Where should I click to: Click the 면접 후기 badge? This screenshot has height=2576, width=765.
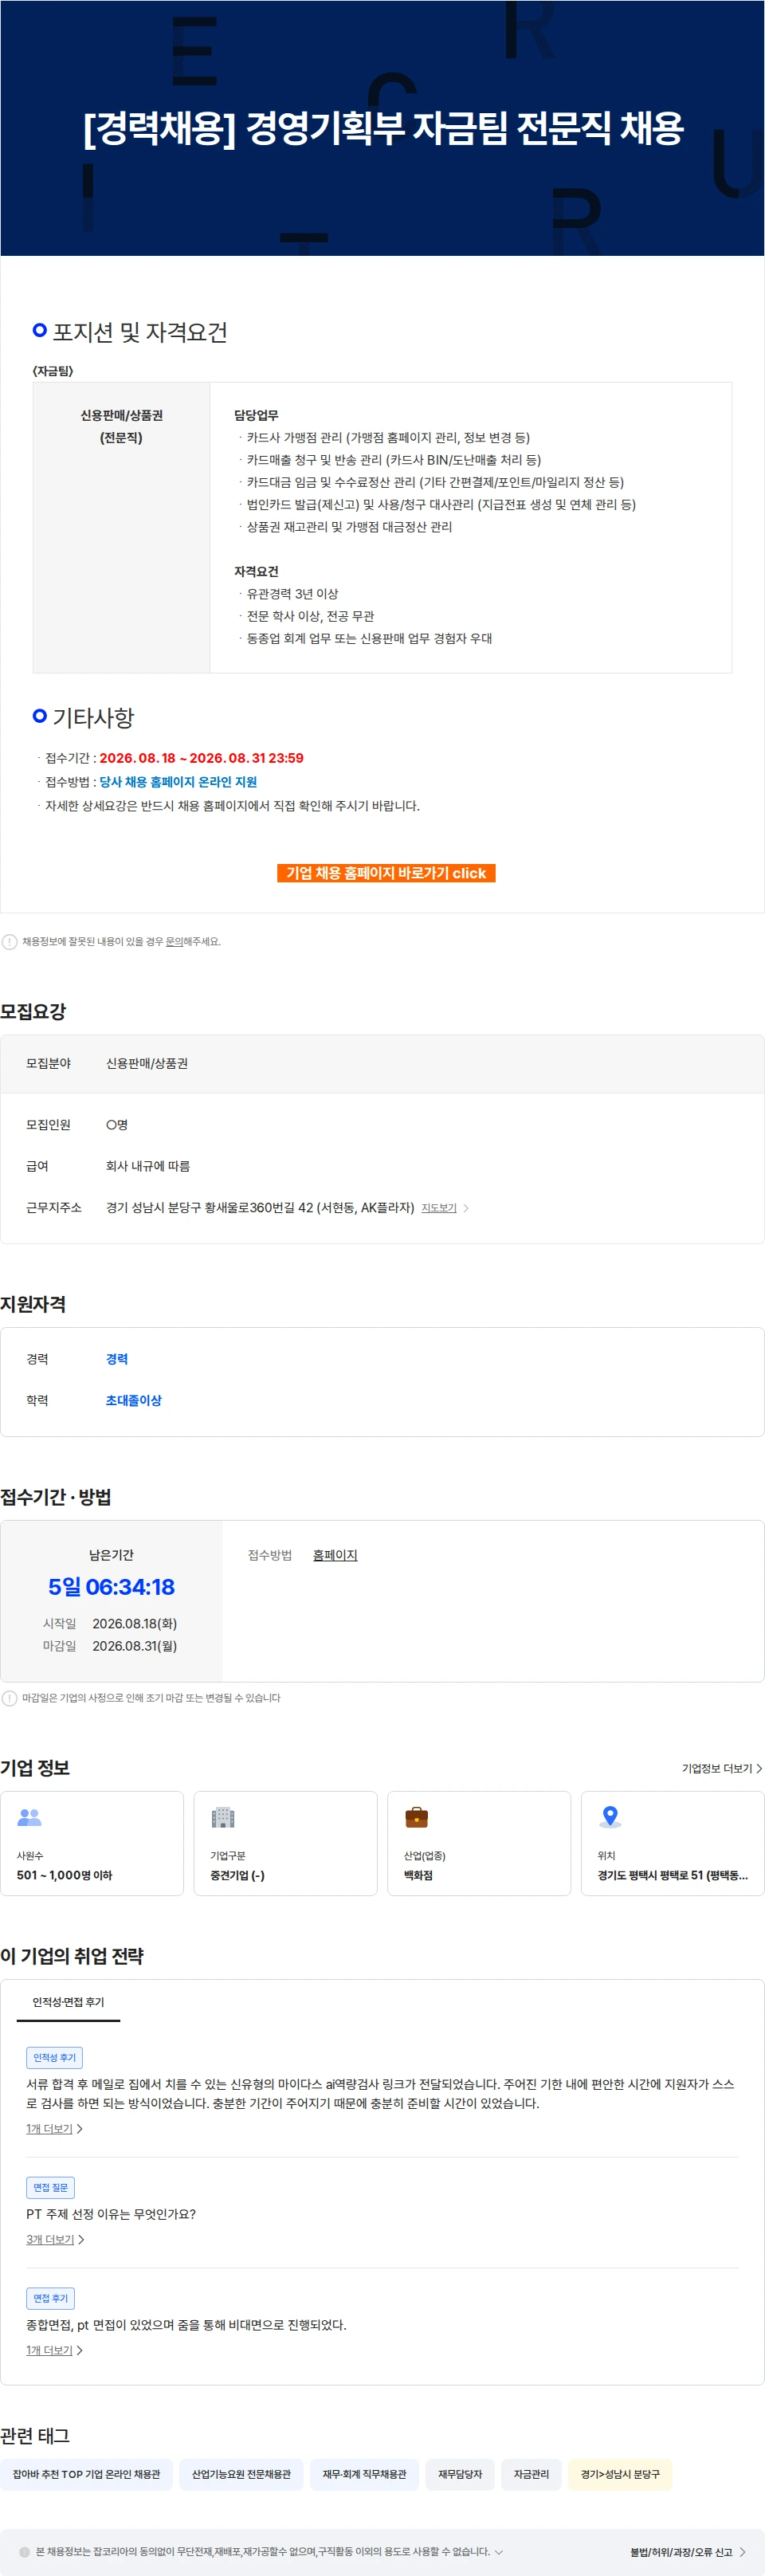[50, 2298]
